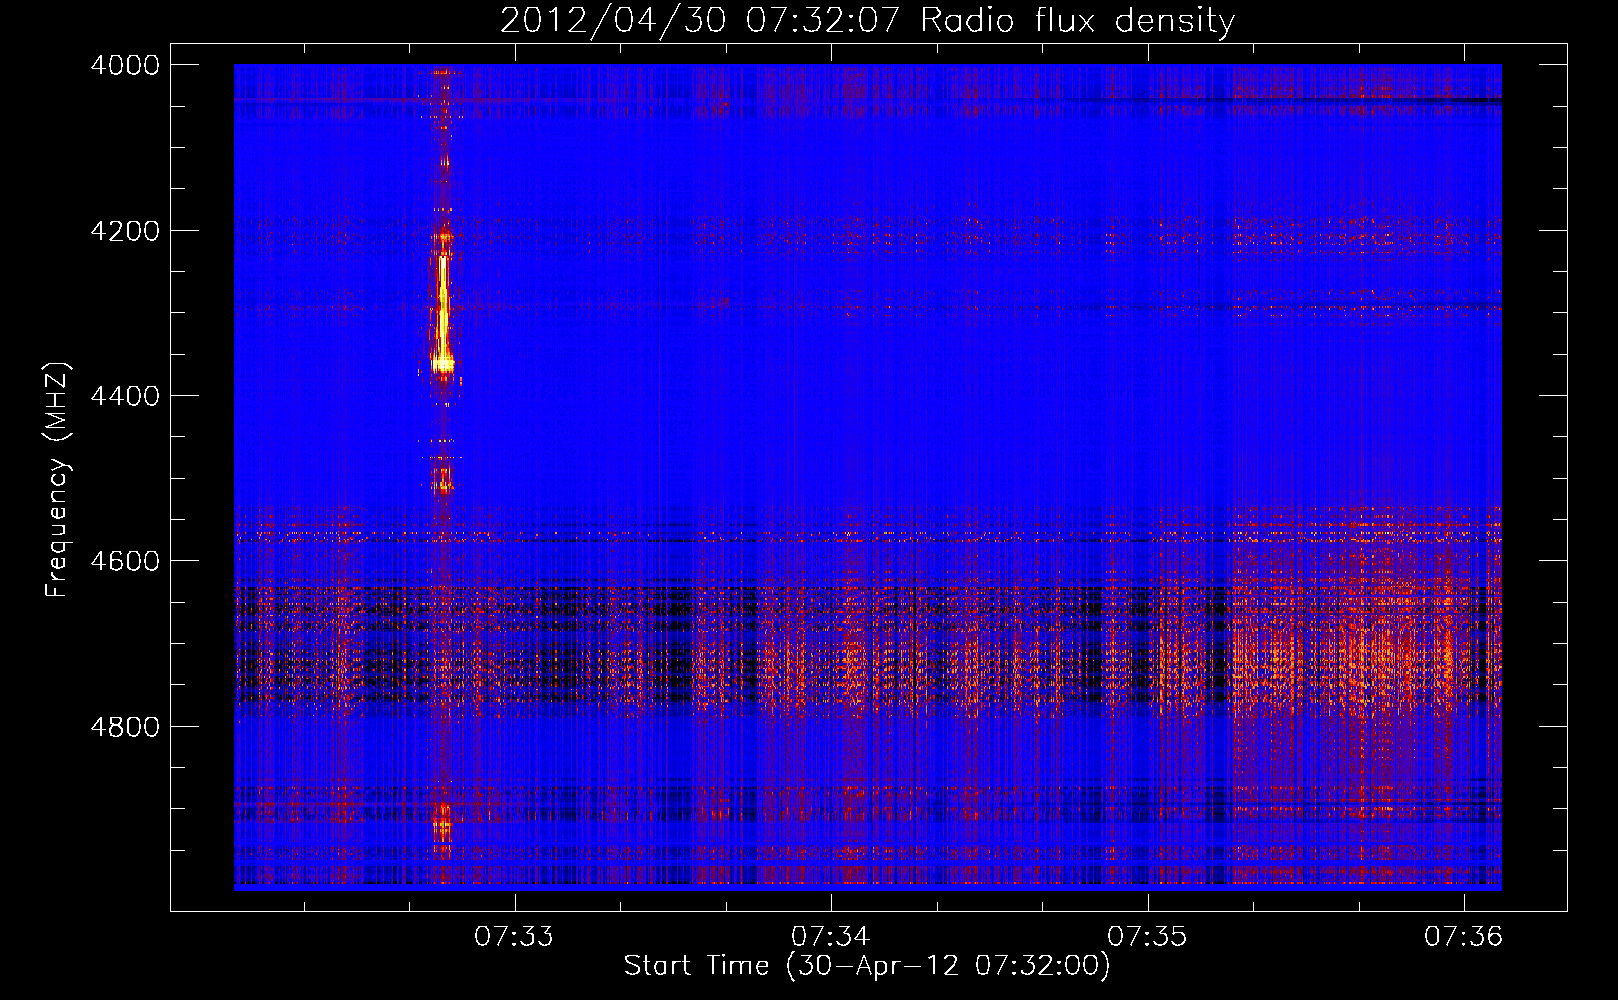Click the "Frequency (MHZ)" axis label

(x=57, y=480)
